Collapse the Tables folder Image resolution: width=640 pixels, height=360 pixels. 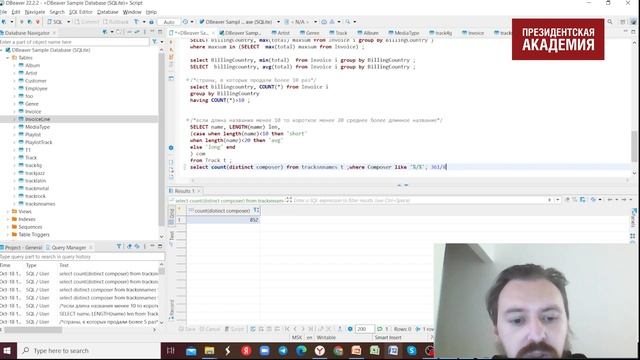(7, 58)
